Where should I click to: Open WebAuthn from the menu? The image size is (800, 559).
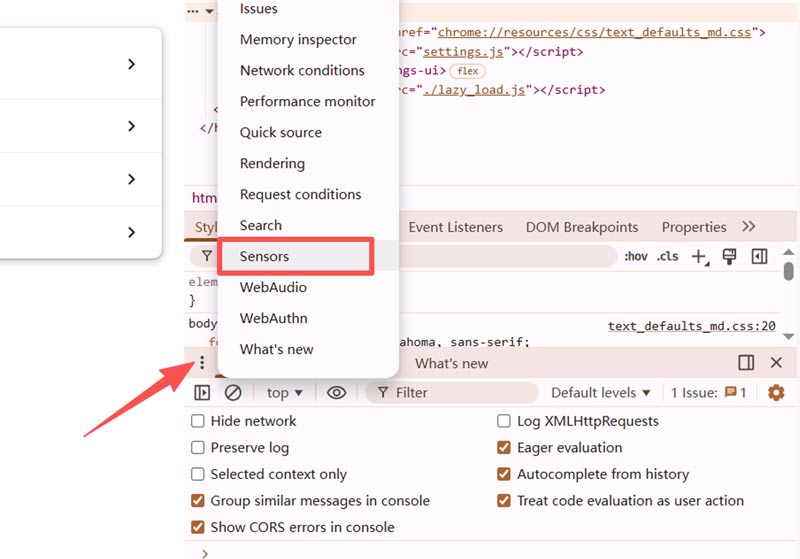tap(308, 318)
